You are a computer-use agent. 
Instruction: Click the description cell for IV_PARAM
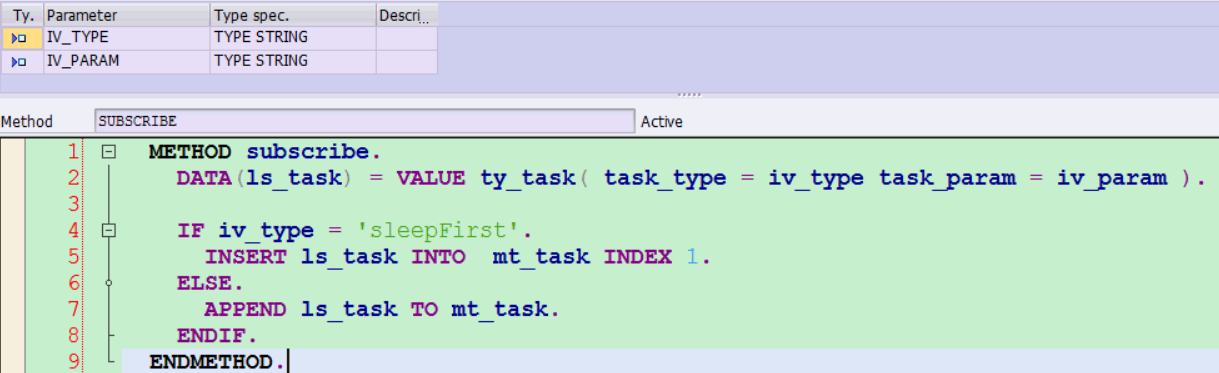point(407,62)
